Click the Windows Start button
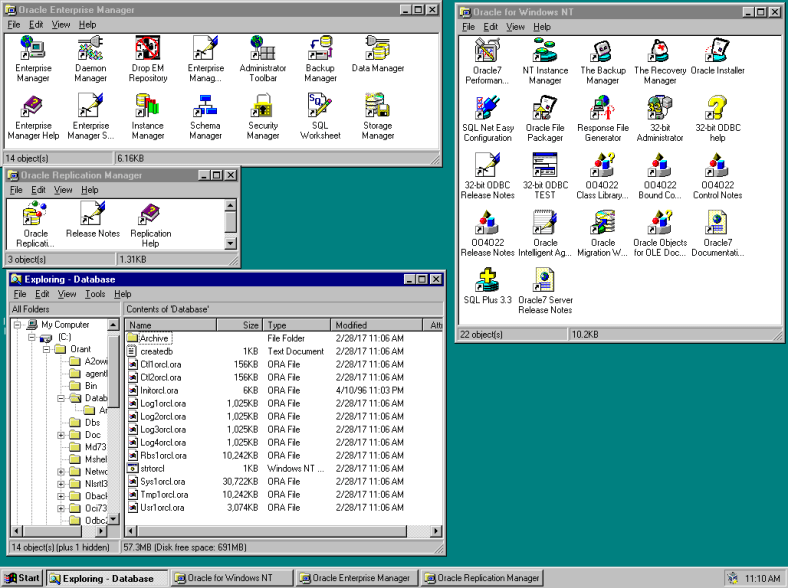The image size is (788, 588). [x=22, y=578]
